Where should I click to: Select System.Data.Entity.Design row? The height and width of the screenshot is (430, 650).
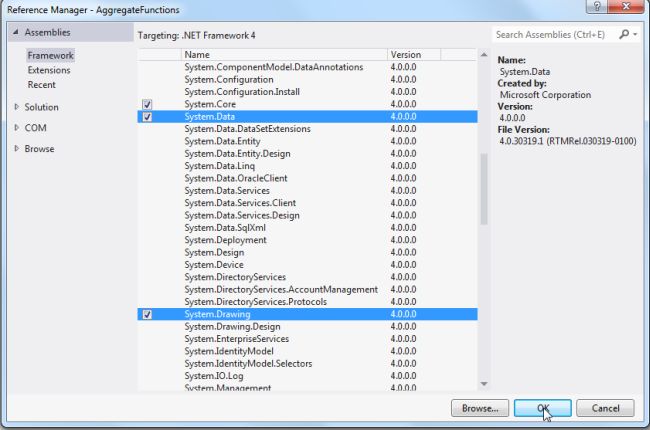pyautogui.click(x=307, y=154)
